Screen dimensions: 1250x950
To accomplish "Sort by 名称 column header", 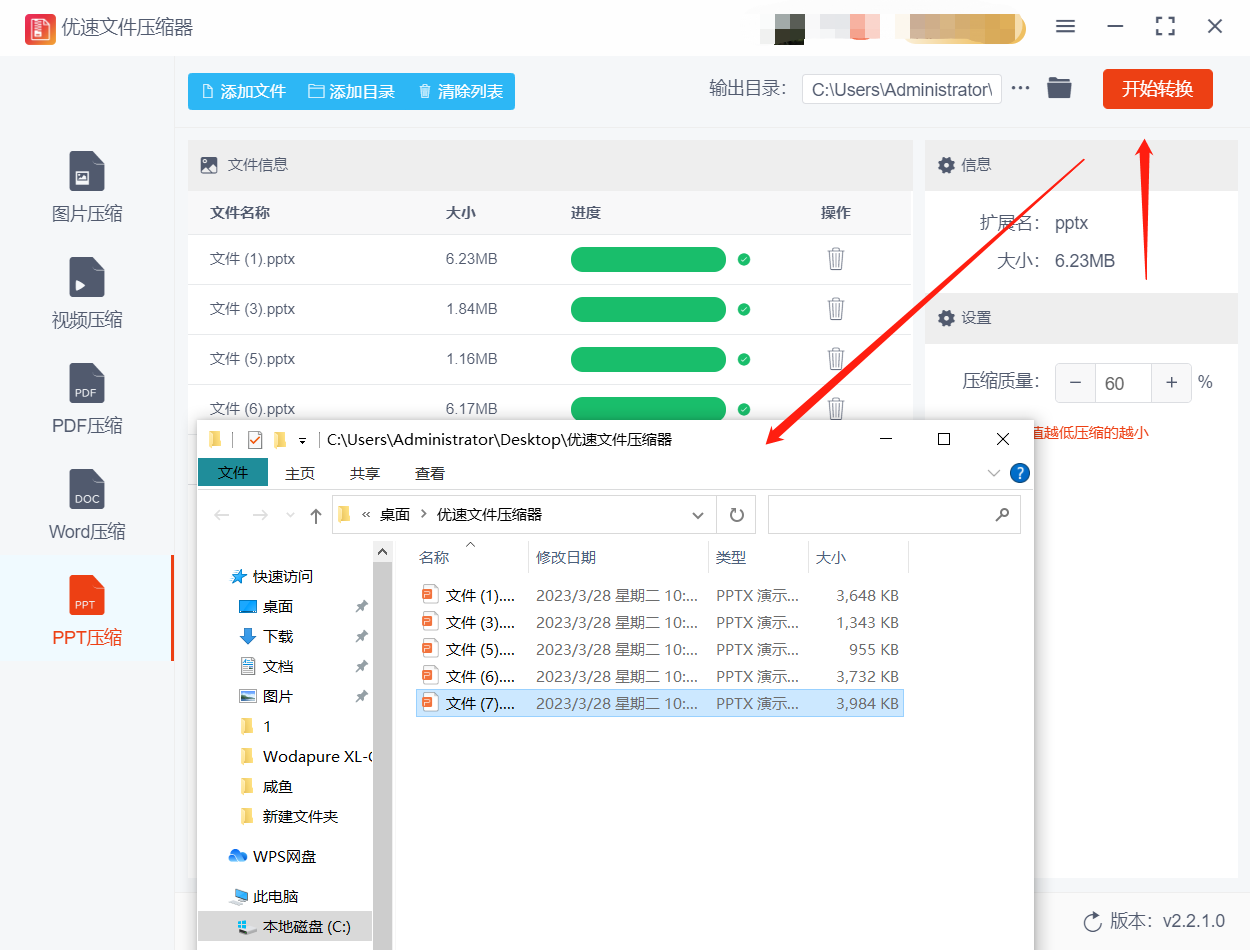I will point(472,557).
